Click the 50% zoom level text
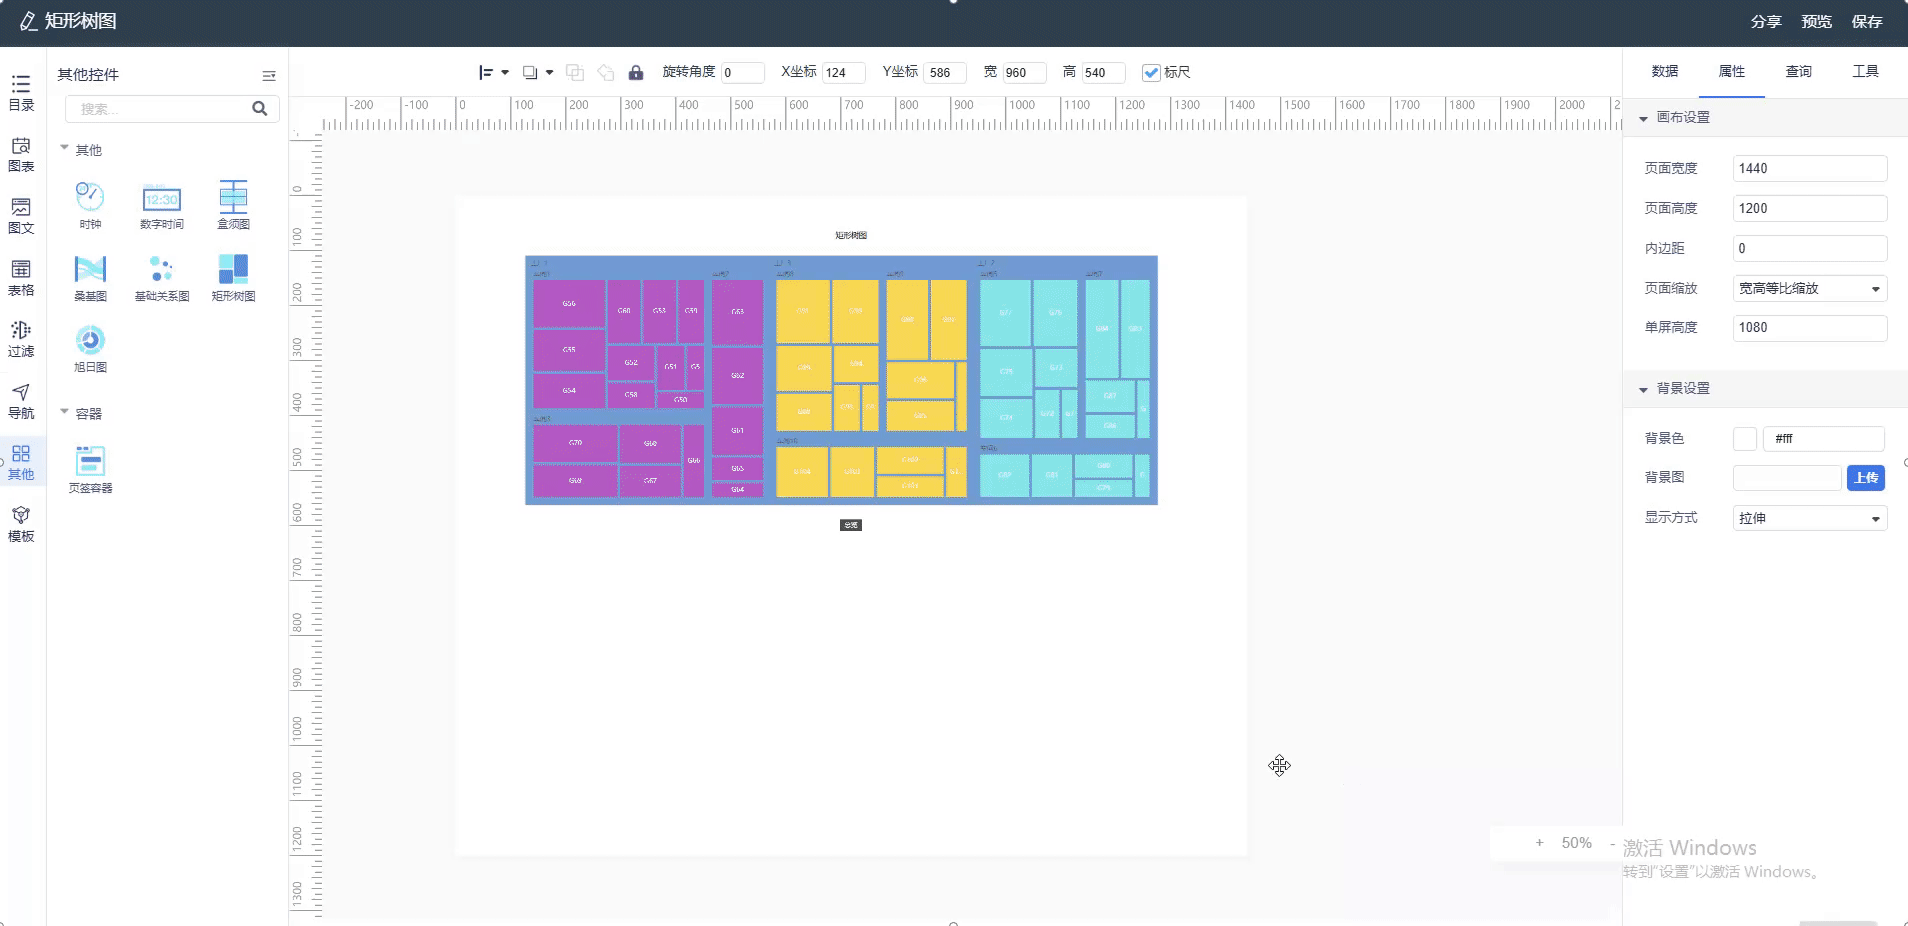Screen dimensions: 1908x926 click(1576, 843)
